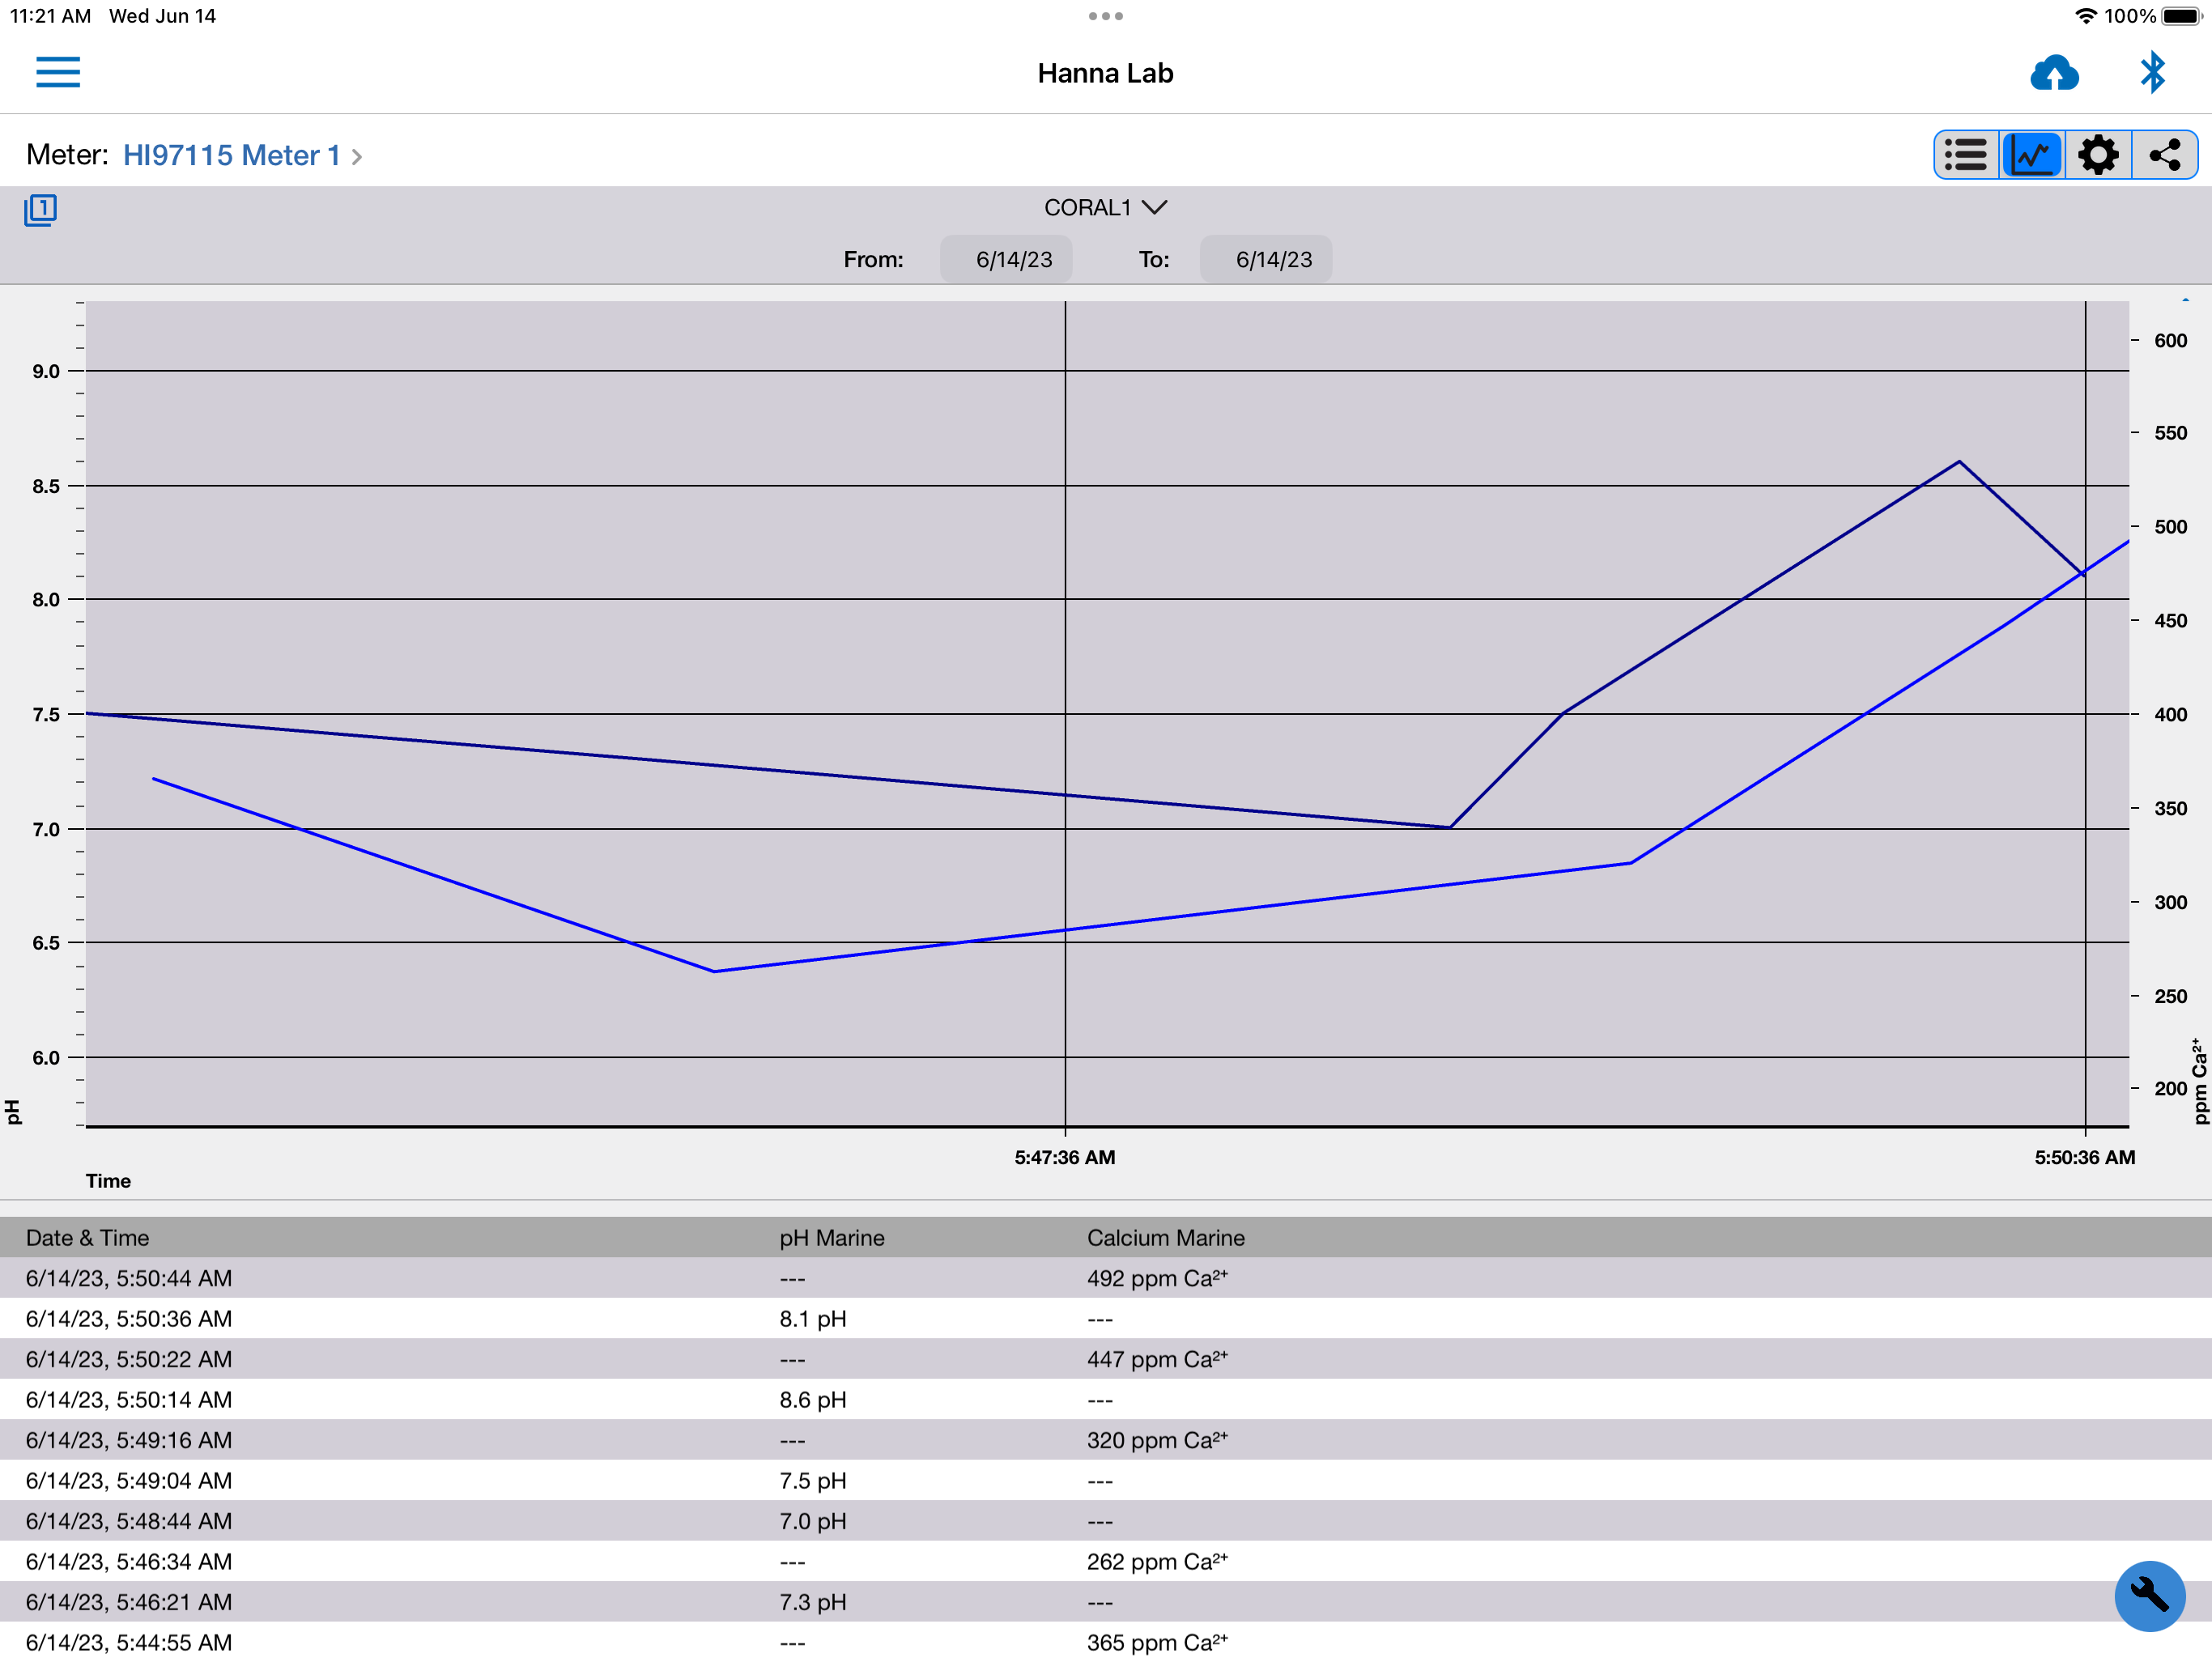The height and width of the screenshot is (1658, 2212).
Task: Open meter settings gear
Action: point(2098,155)
